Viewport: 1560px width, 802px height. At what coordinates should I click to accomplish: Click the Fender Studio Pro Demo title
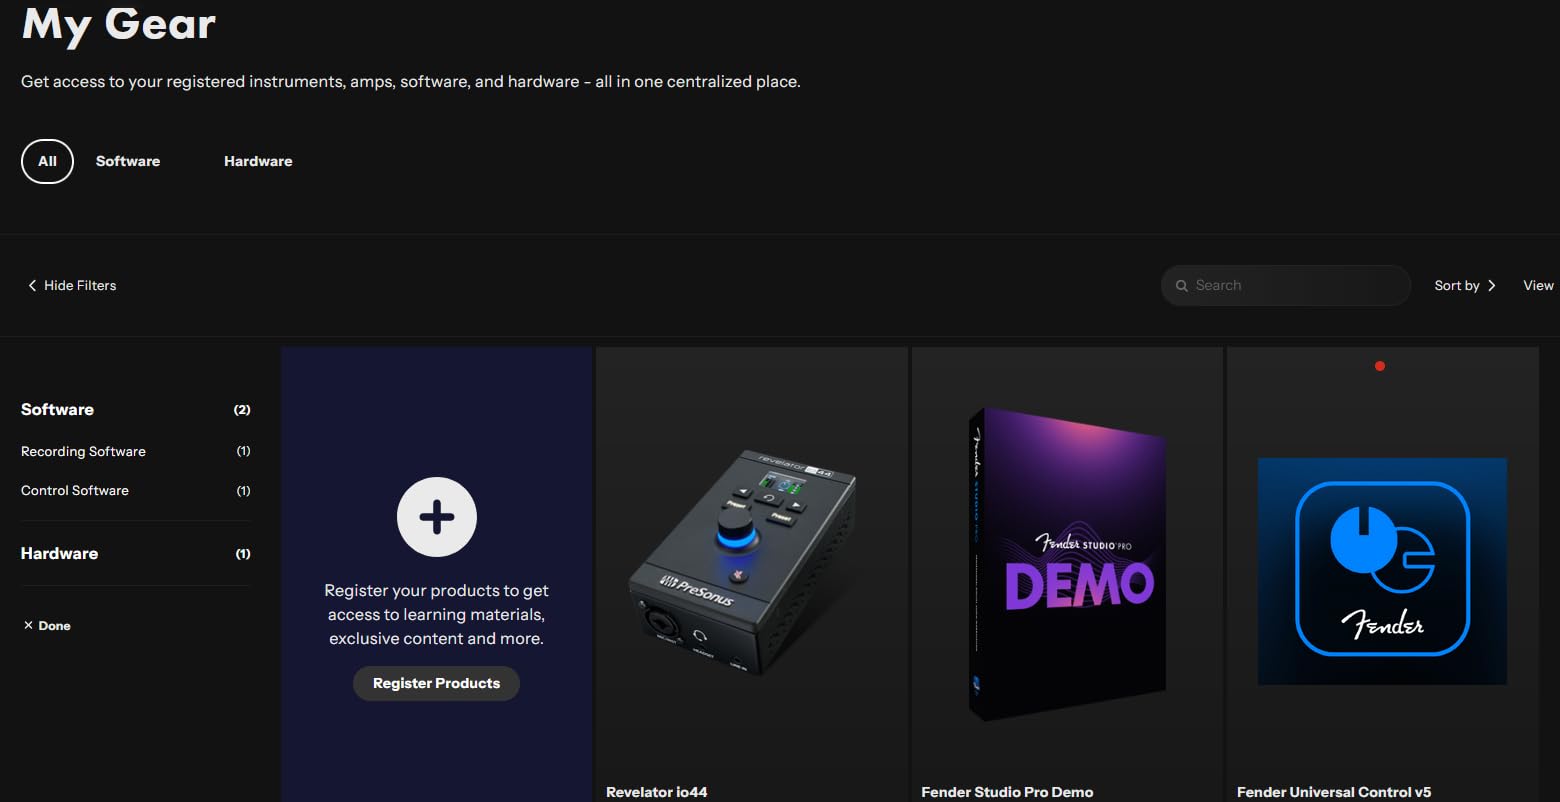point(1007,792)
